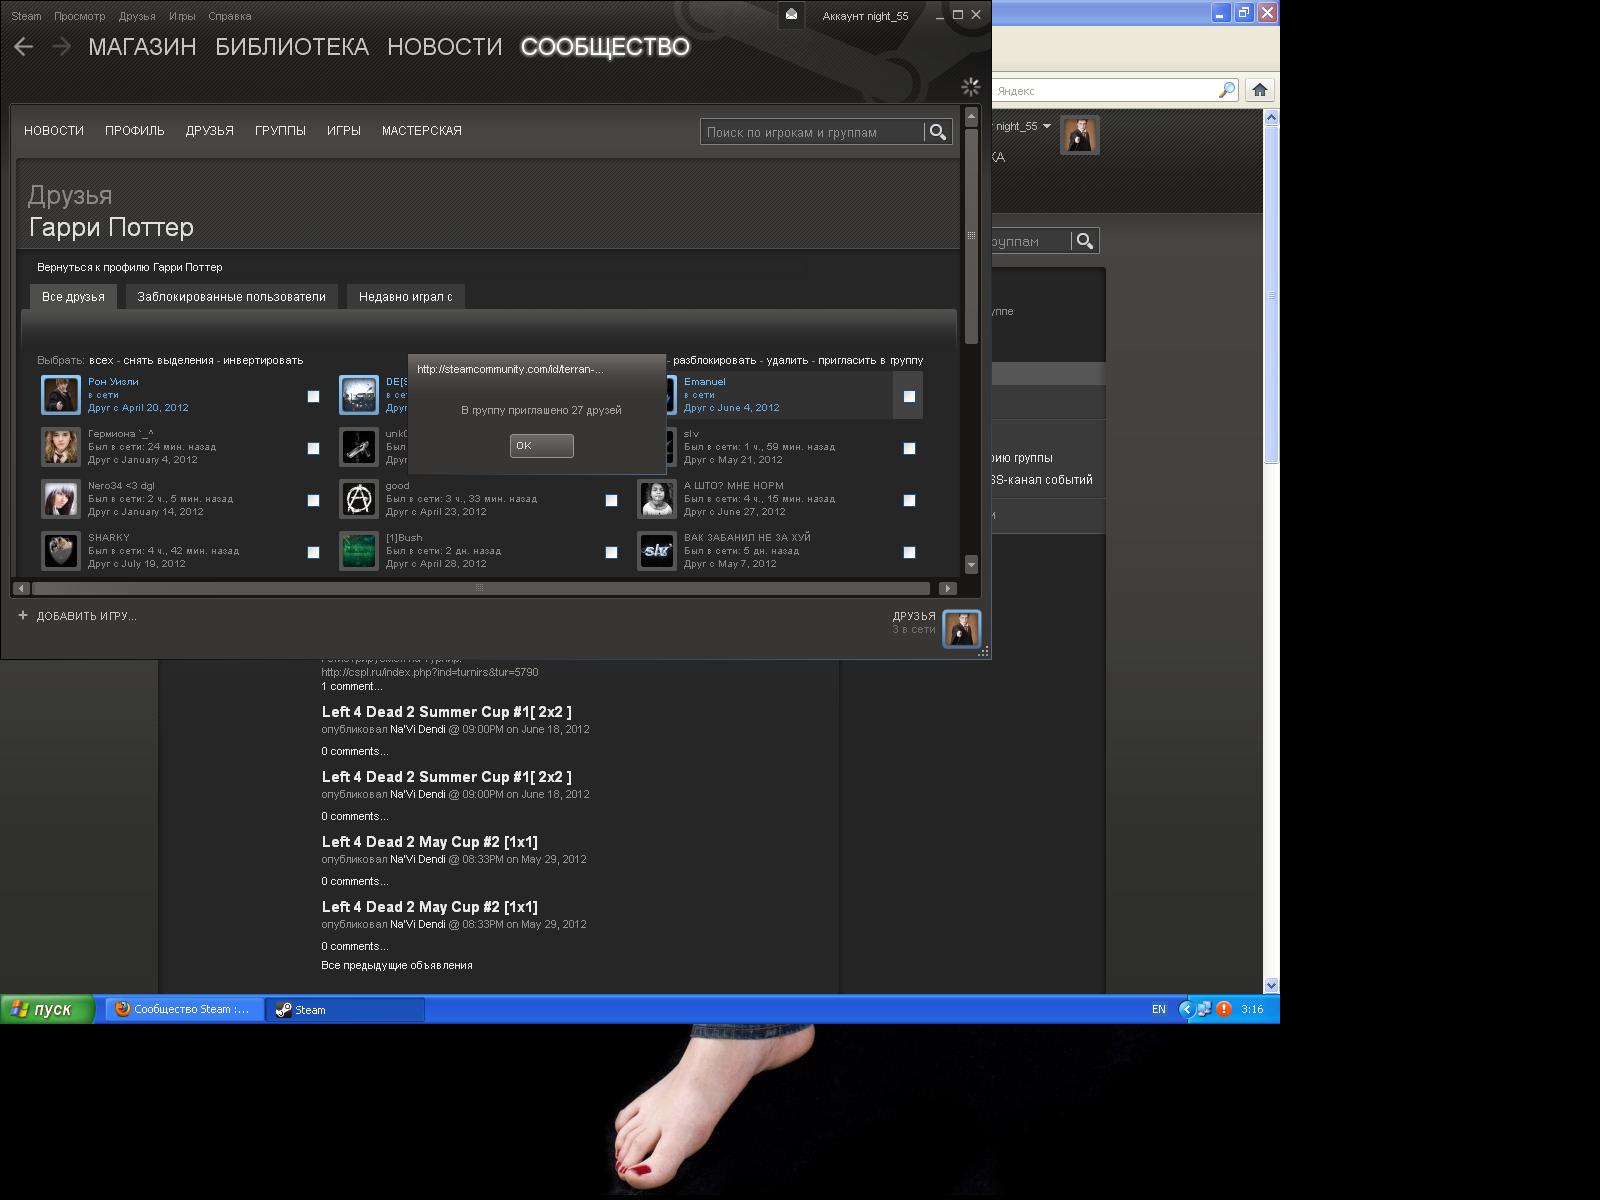Screen dimensions: 1600x1200
Task: Open friends list via bottom-right avatar
Action: pyautogui.click(x=962, y=629)
